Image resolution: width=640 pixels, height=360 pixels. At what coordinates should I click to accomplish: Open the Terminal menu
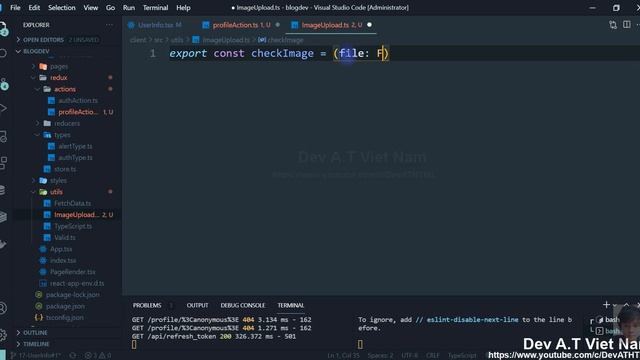click(155, 7)
